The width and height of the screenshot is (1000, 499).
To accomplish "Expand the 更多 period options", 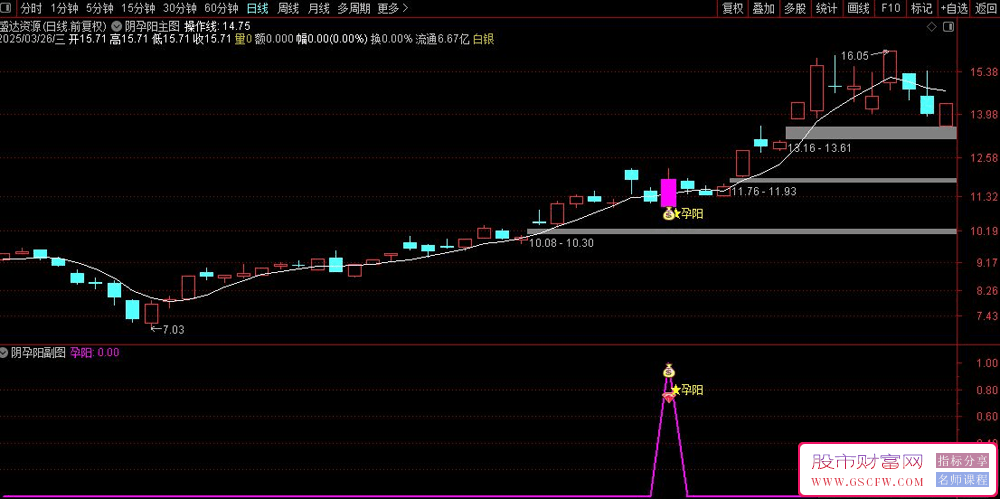I will [393, 8].
